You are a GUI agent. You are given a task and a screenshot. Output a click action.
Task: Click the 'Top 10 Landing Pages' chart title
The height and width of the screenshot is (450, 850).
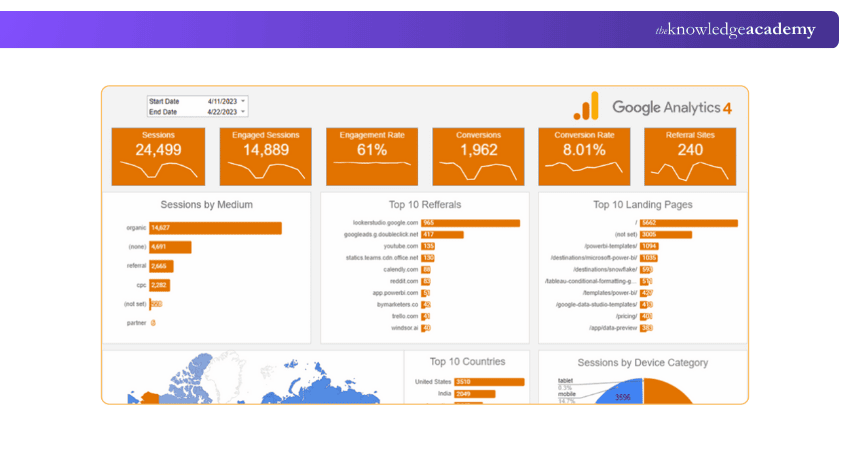click(642, 204)
